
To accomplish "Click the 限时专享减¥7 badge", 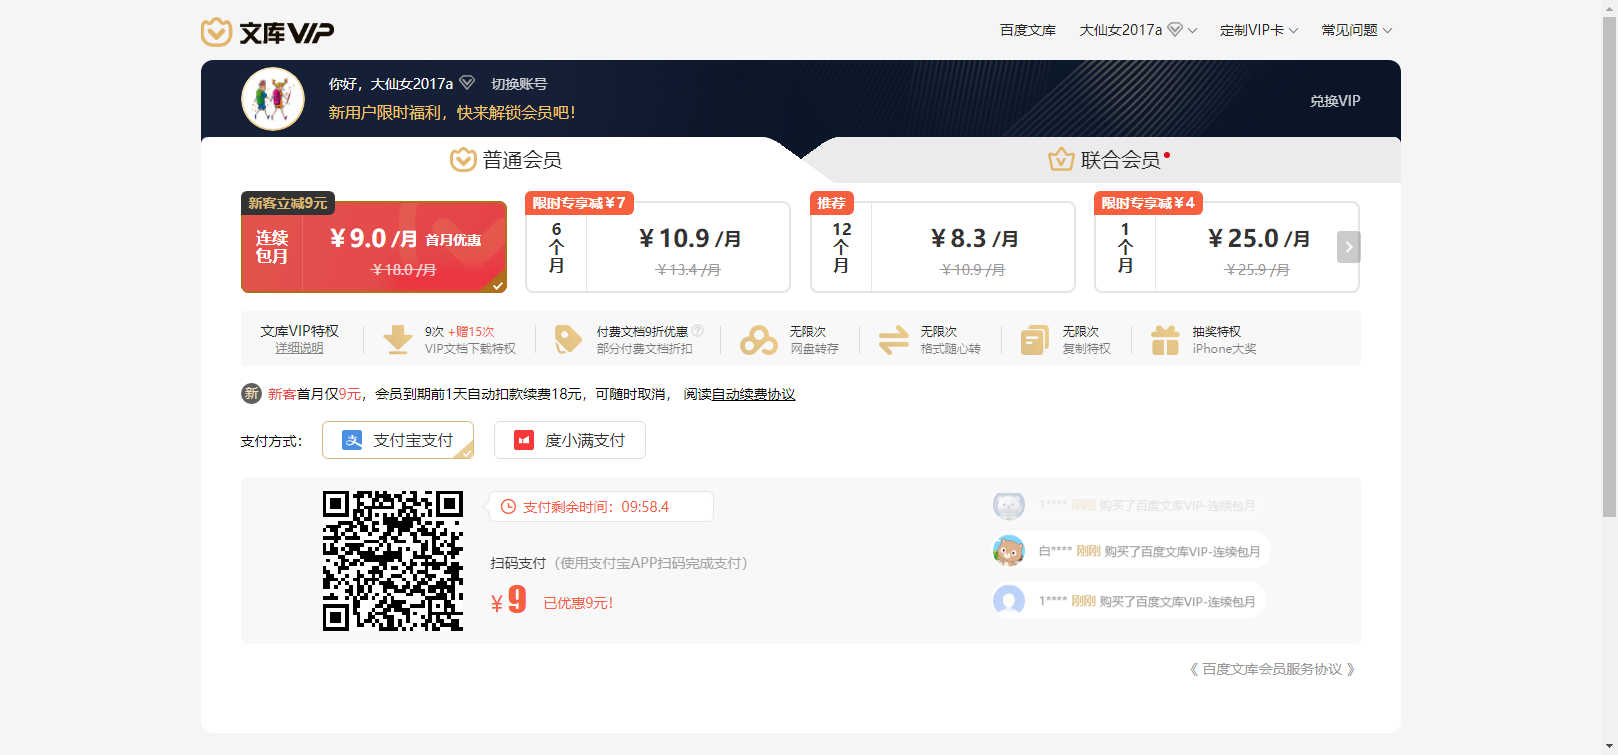I will (579, 203).
